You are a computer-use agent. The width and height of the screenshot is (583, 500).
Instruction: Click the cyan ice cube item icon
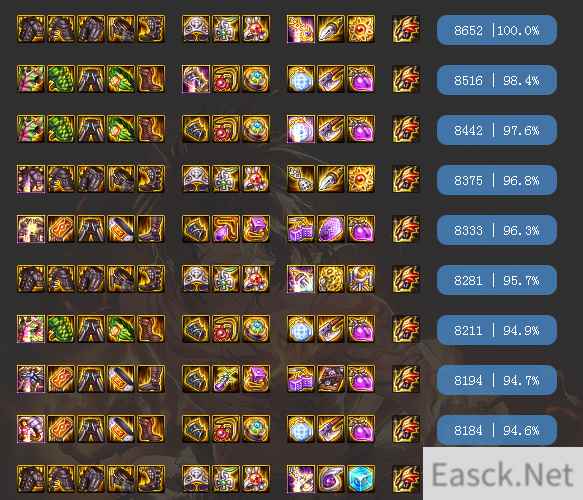pyautogui.click(x=361, y=479)
